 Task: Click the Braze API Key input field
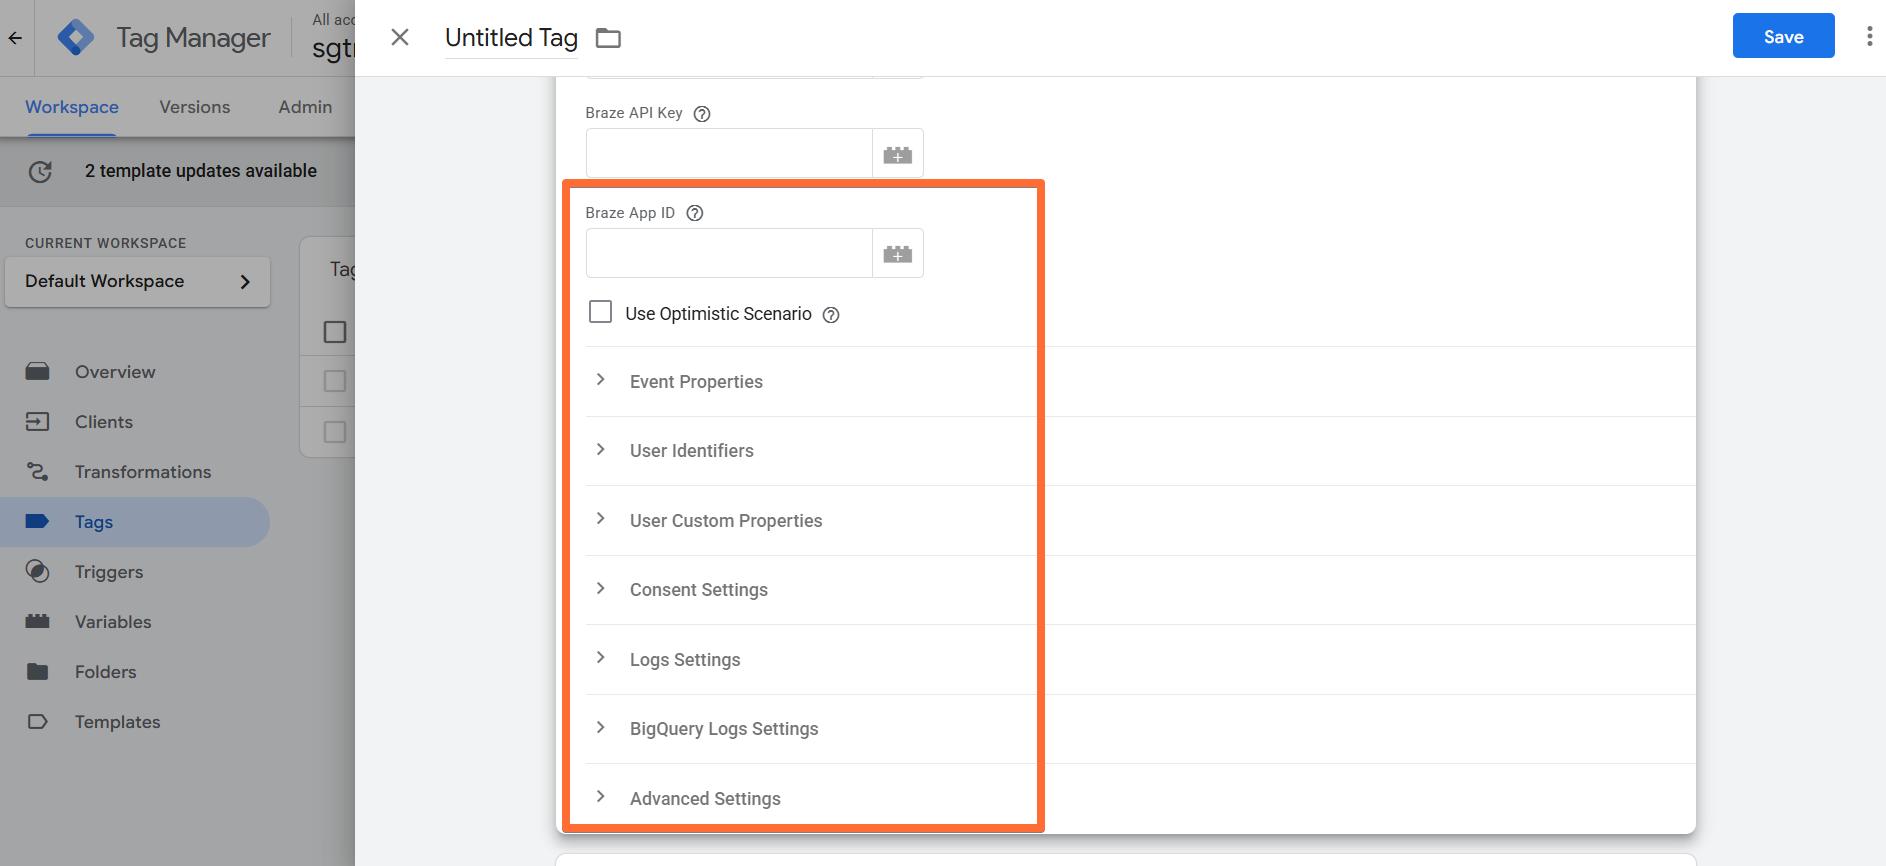click(729, 153)
